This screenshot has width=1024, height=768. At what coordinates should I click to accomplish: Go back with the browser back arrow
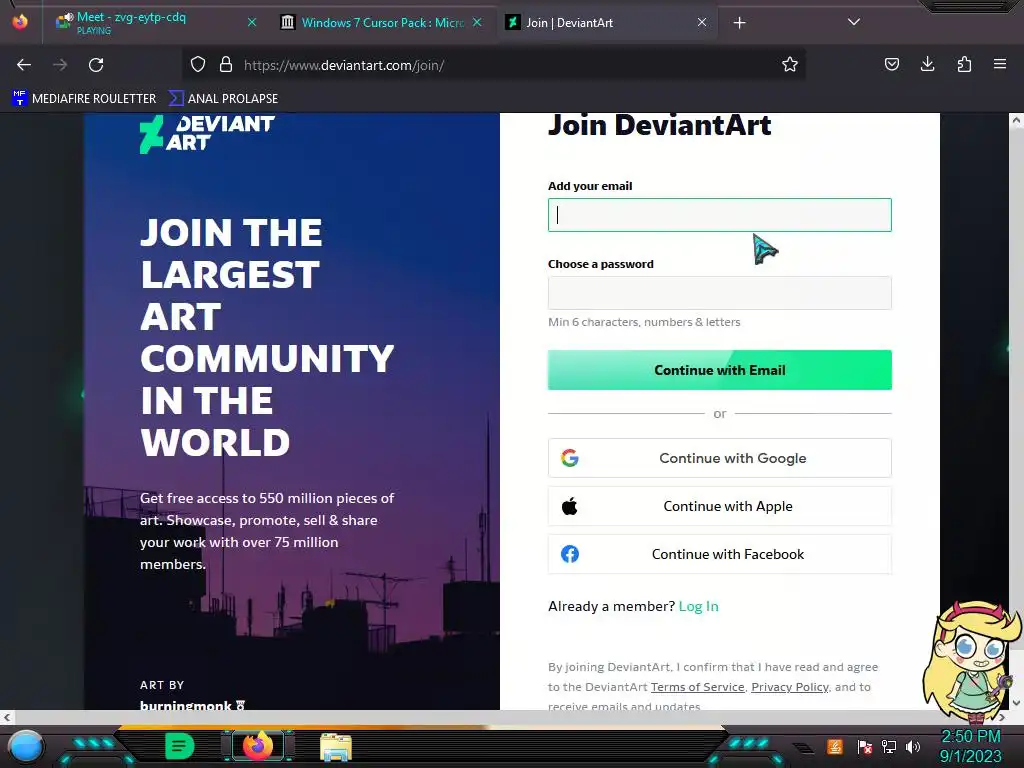click(24, 65)
